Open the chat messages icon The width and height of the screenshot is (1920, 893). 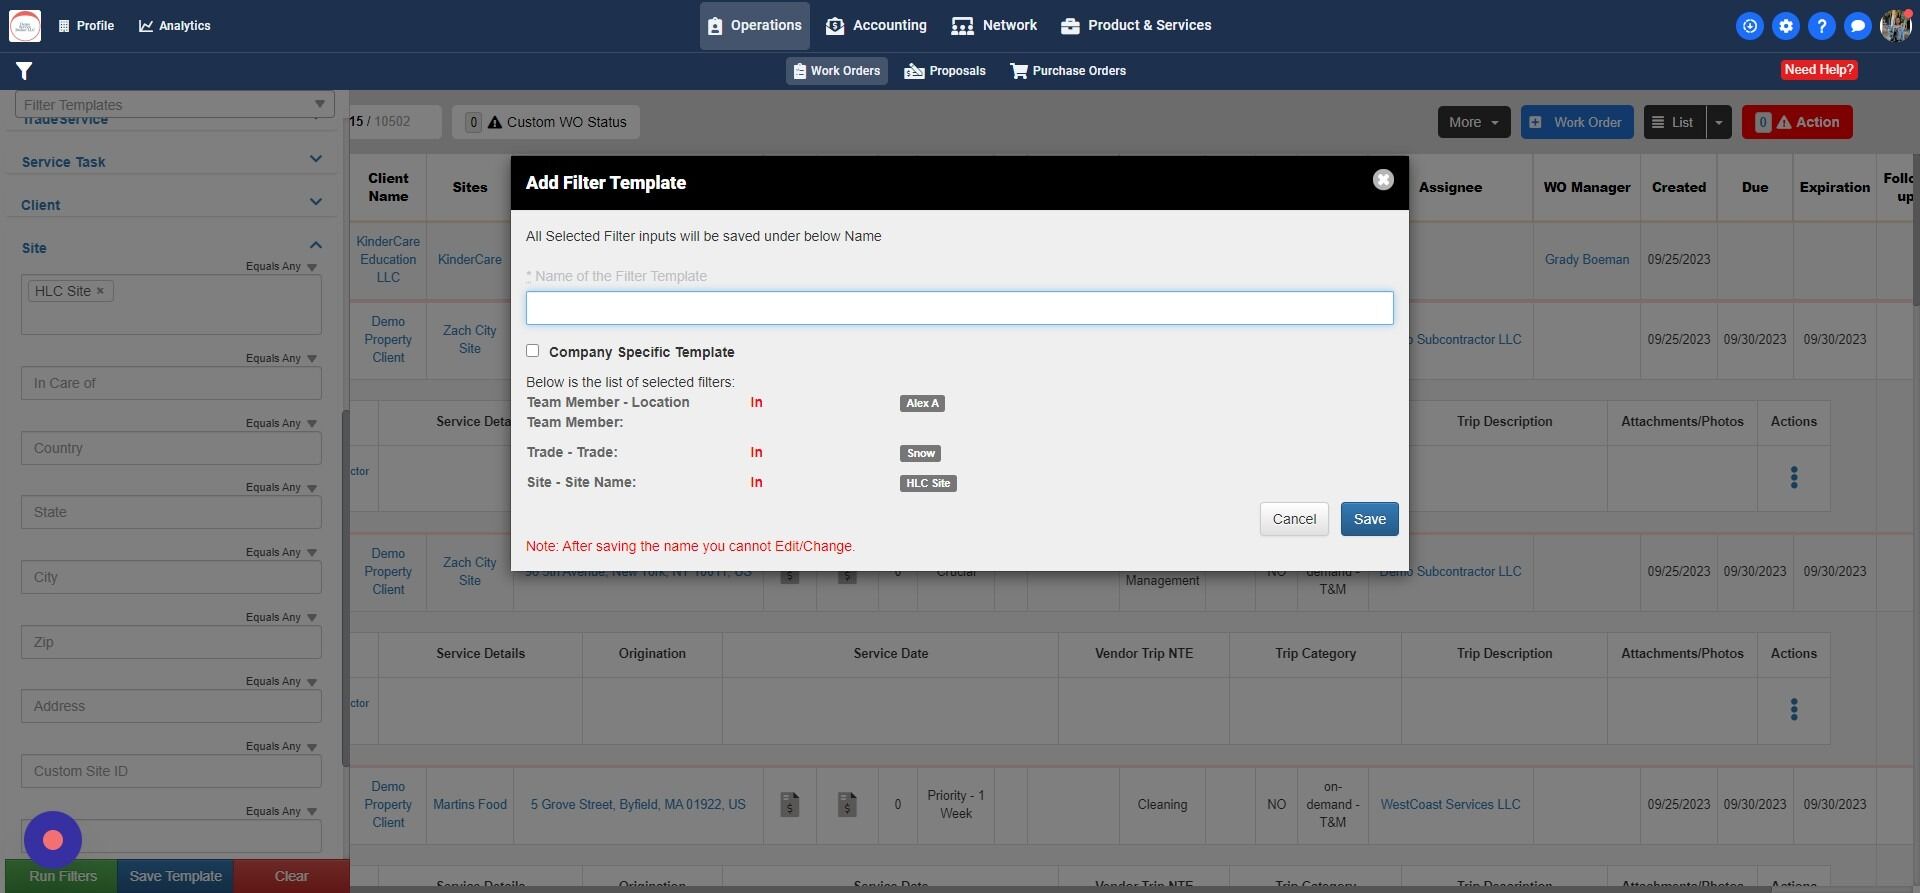[x=1858, y=26]
